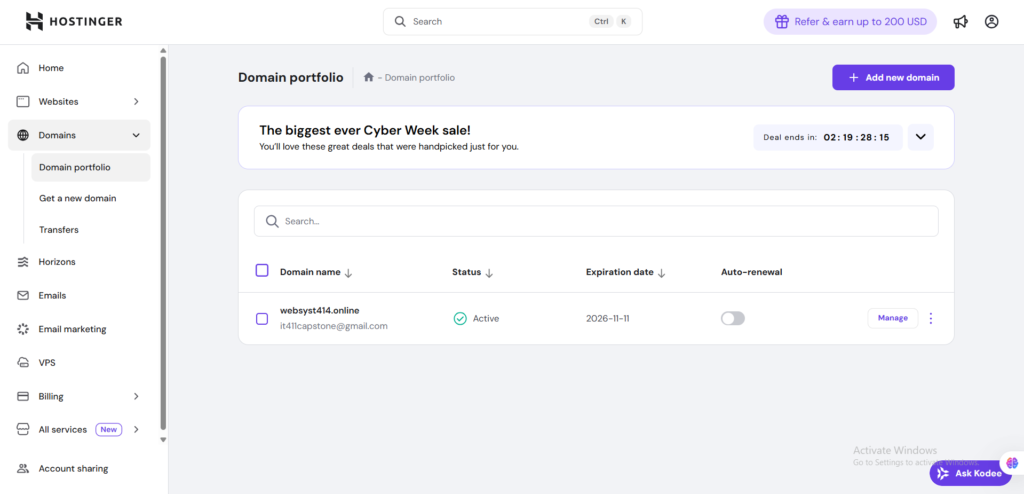Enable auto-renewal for websyst414.online
The width and height of the screenshot is (1024, 494).
click(733, 318)
